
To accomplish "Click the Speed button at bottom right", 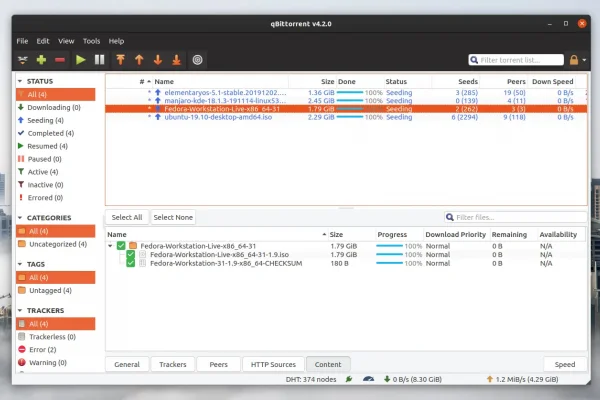I will pyautogui.click(x=565, y=365).
